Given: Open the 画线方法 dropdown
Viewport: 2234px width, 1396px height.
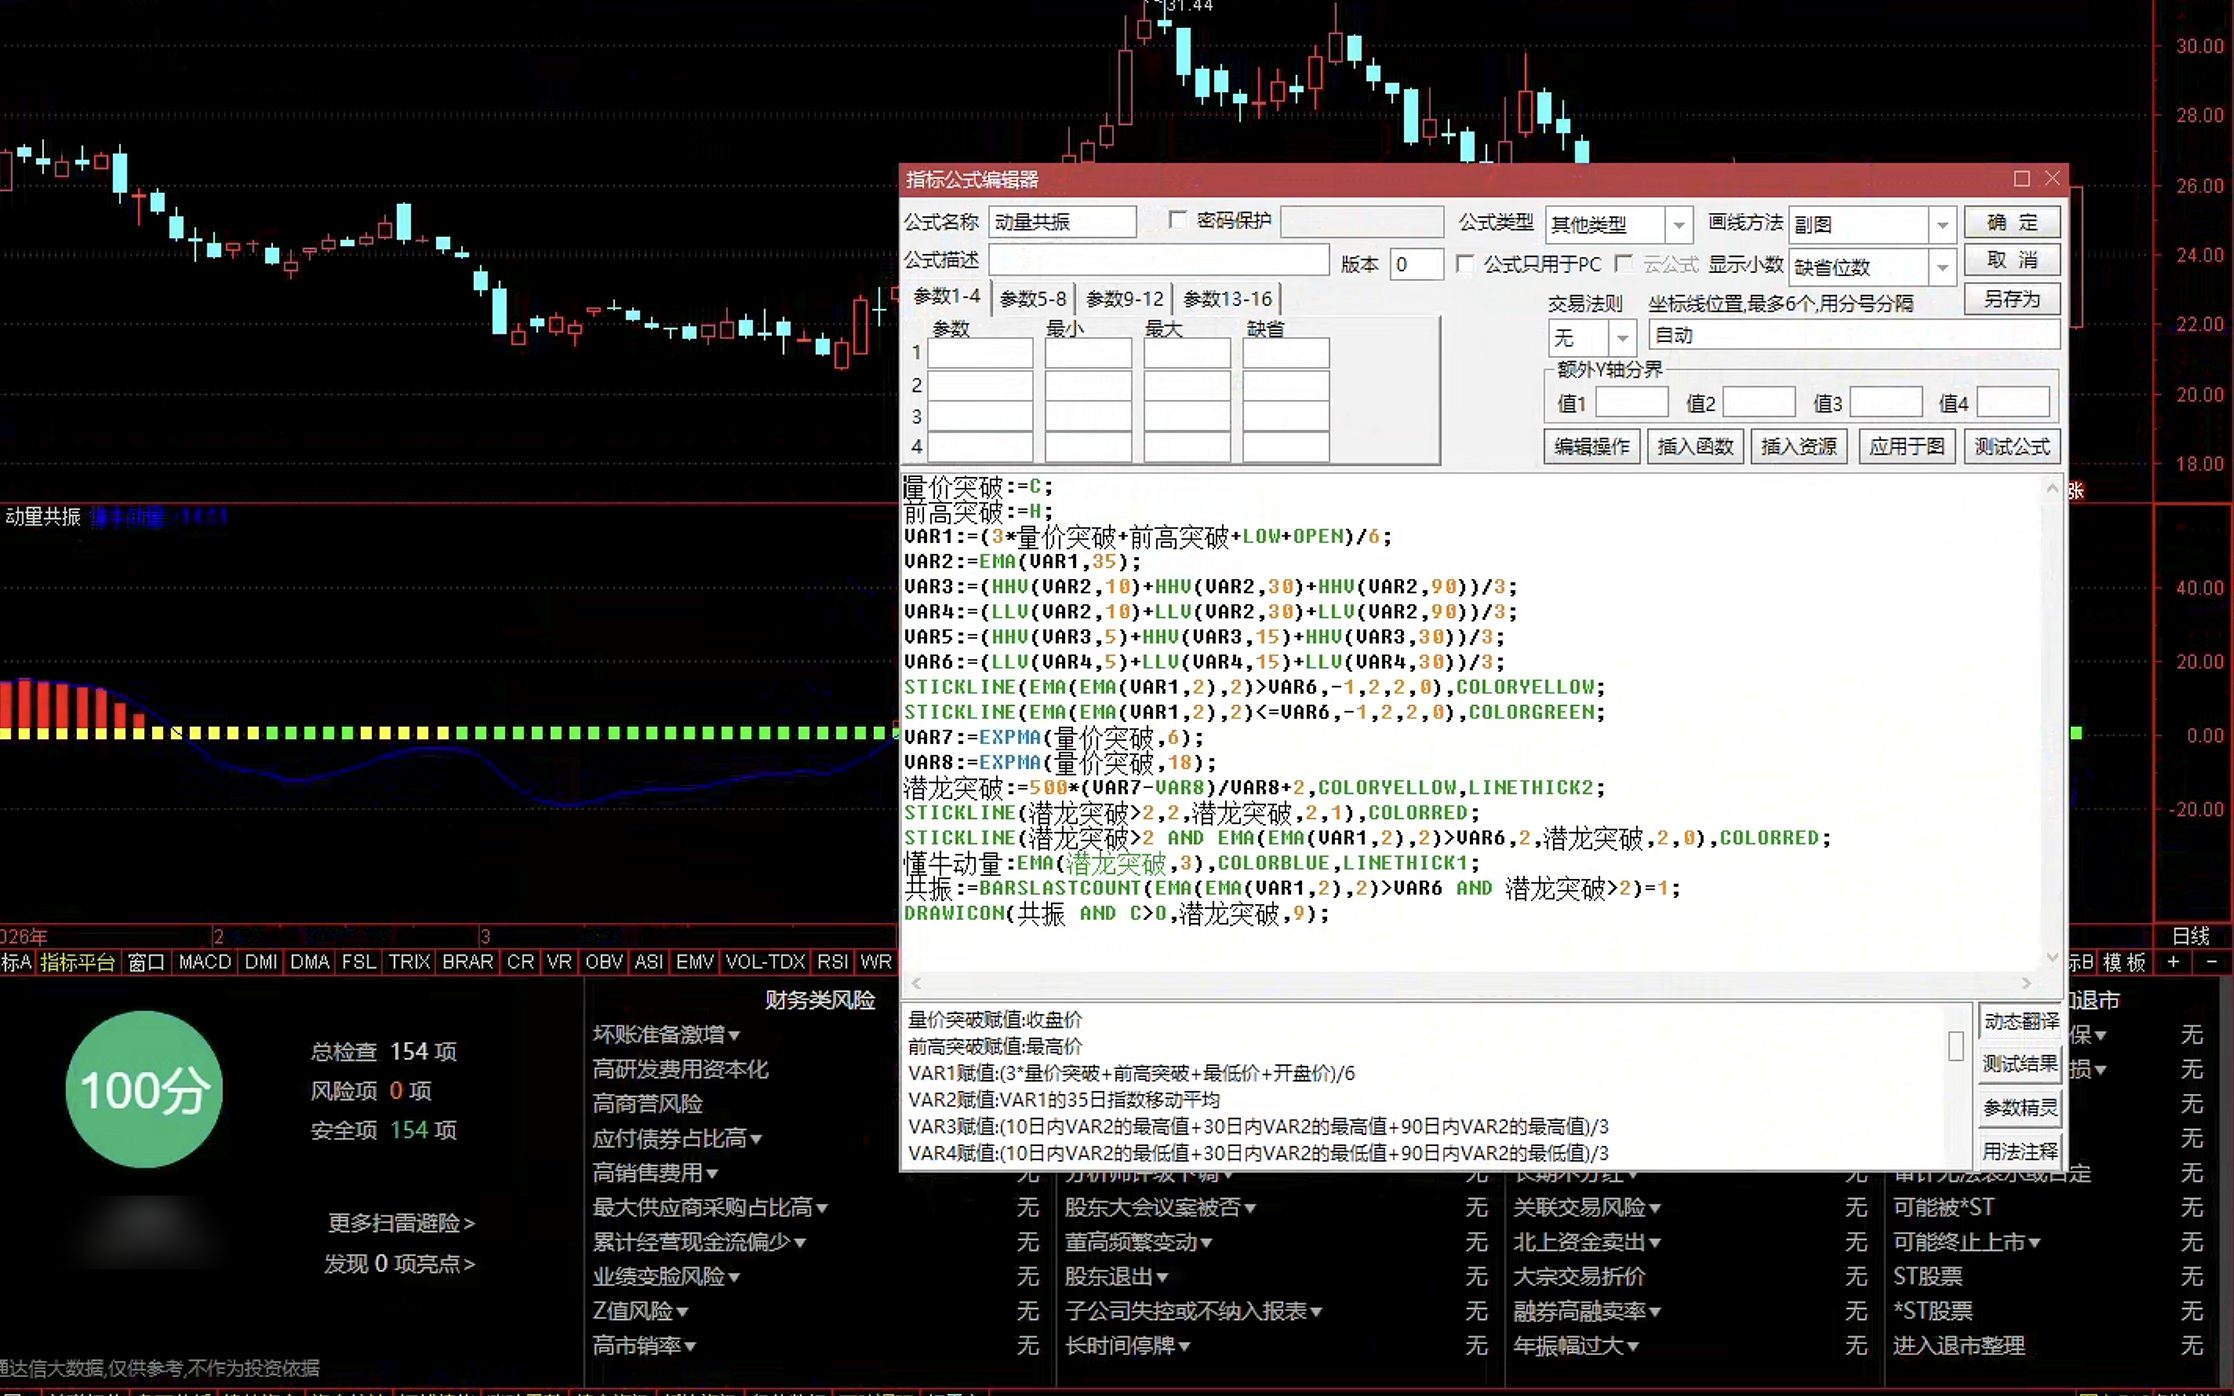Looking at the screenshot, I should (1941, 225).
